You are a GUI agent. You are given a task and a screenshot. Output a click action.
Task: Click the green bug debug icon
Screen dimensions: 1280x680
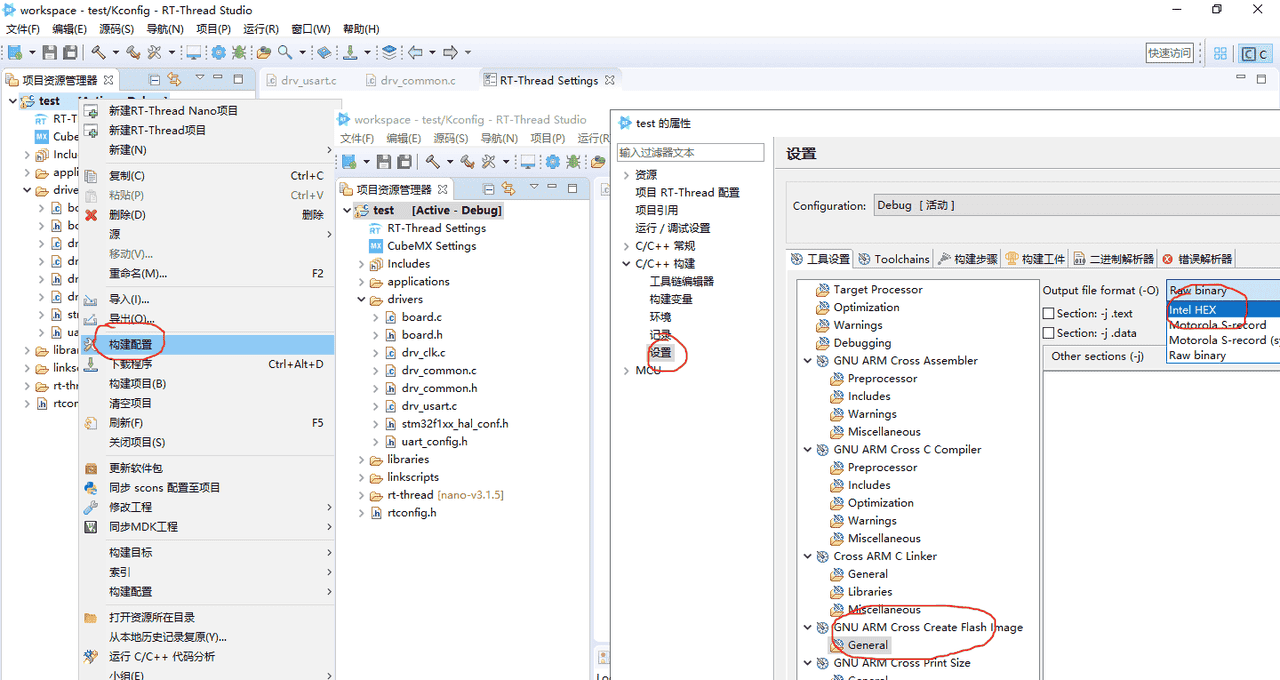coord(239,52)
